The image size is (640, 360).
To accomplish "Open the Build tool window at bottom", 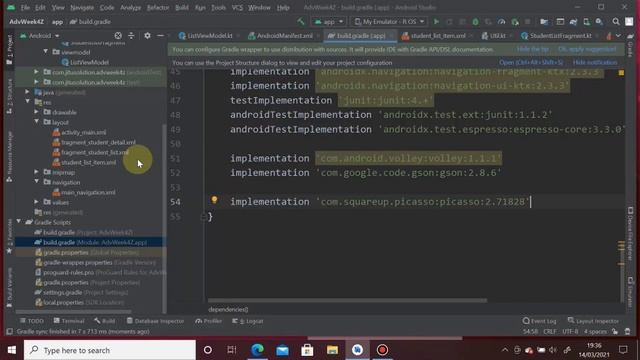I will coord(104,321).
